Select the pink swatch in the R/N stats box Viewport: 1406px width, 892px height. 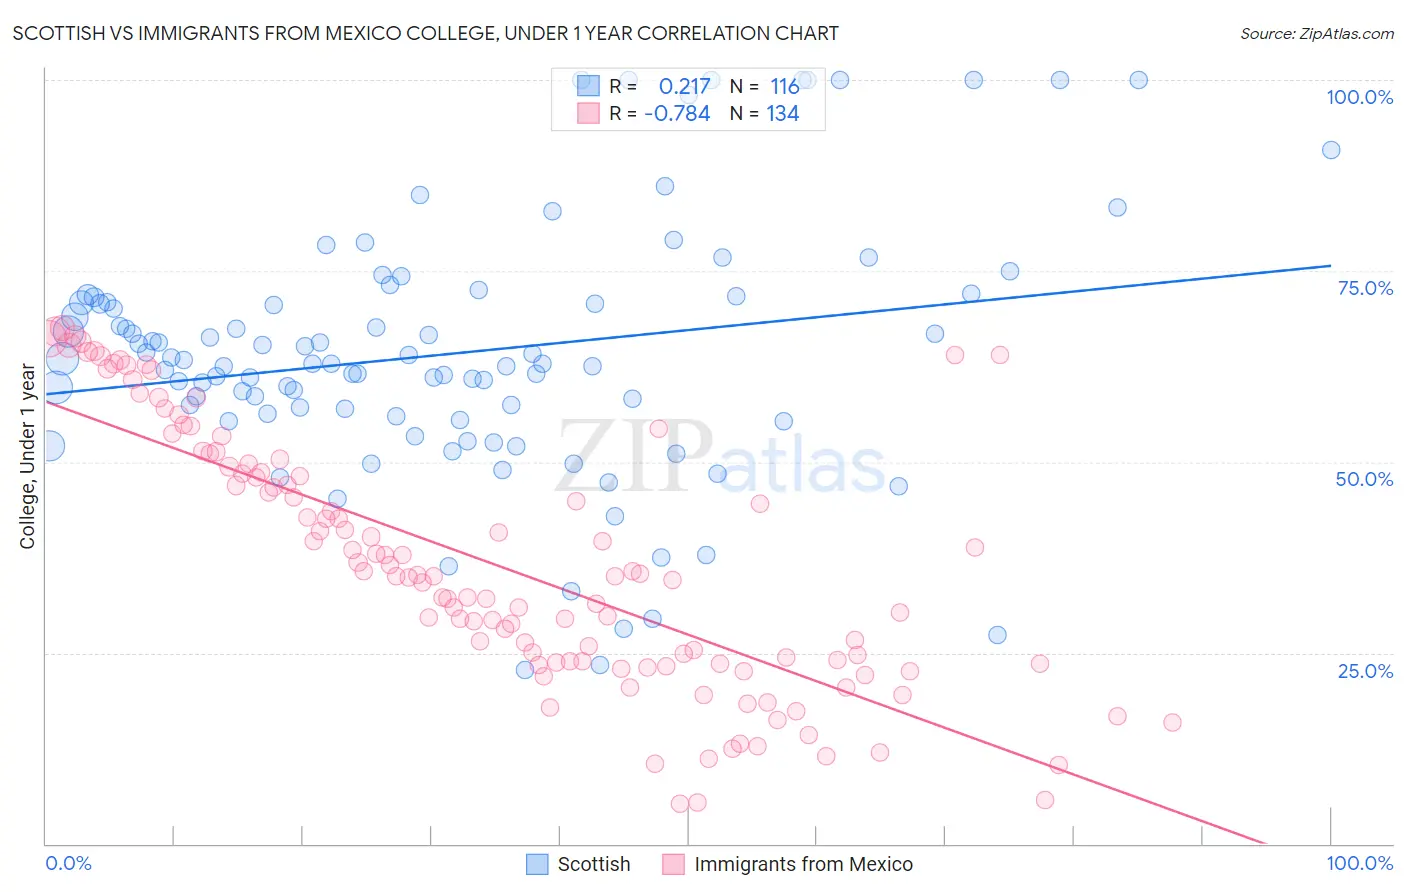coord(588,113)
